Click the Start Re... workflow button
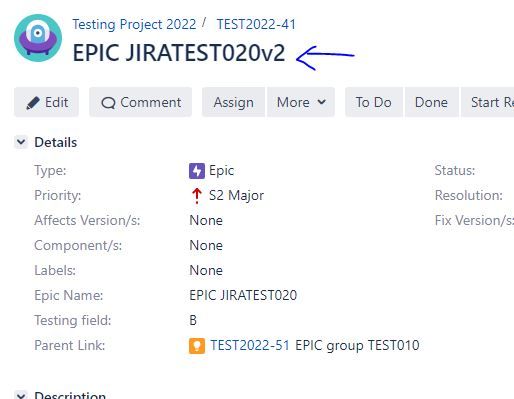The width and height of the screenshot is (514, 399). tap(488, 102)
